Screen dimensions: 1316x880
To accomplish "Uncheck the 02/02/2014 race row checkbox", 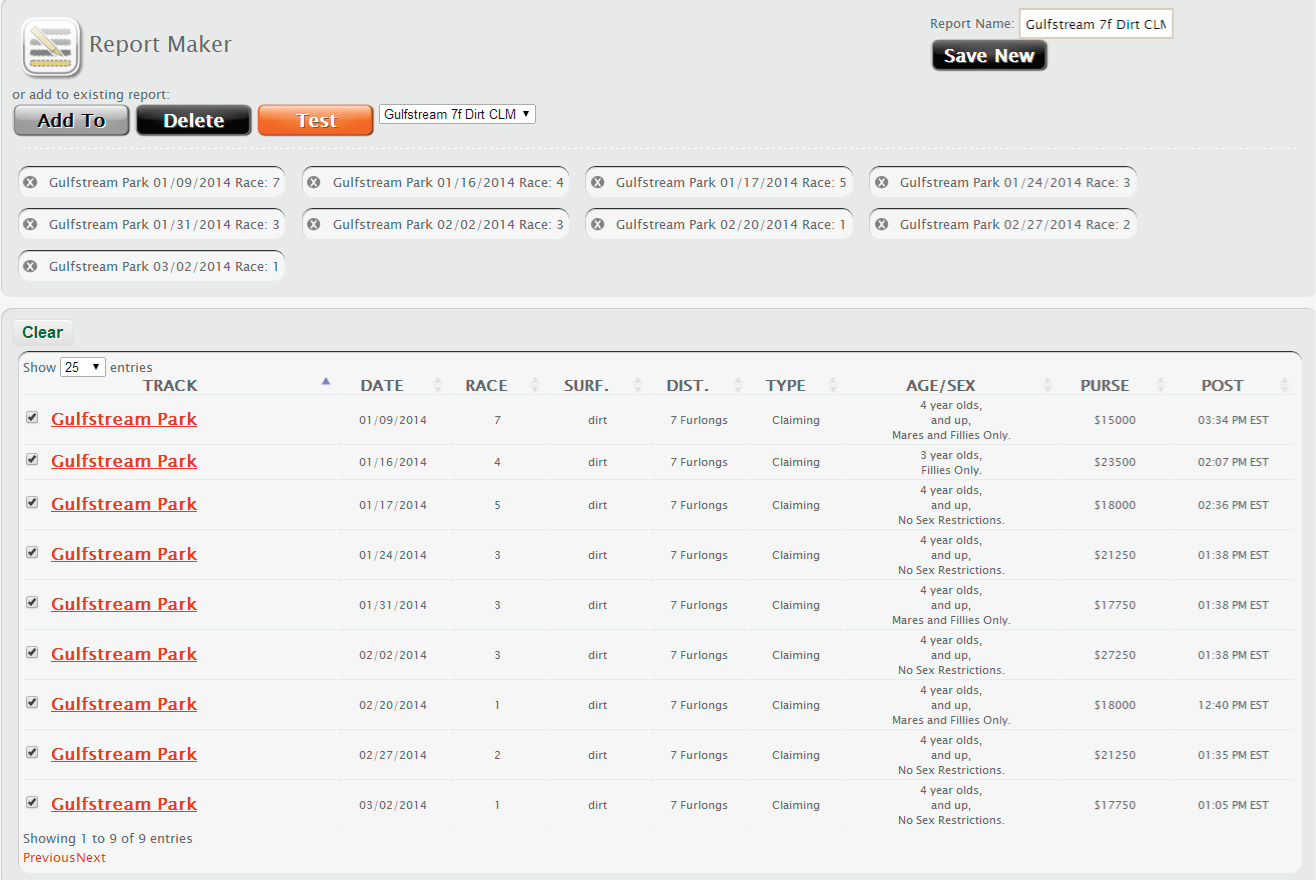I will click(x=32, y=652).
